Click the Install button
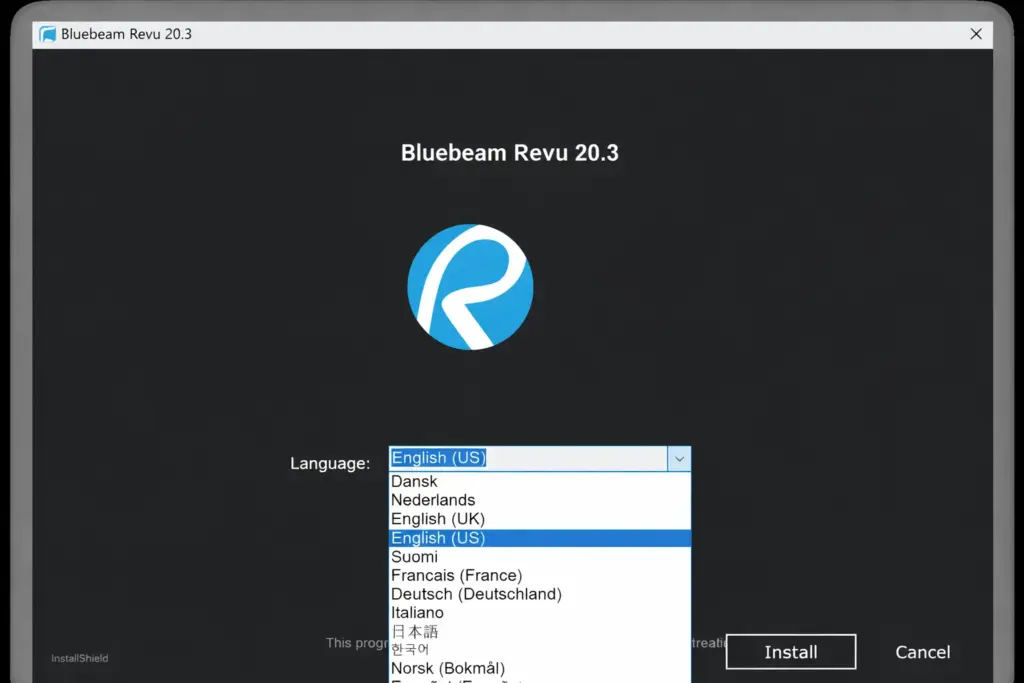 790,651
